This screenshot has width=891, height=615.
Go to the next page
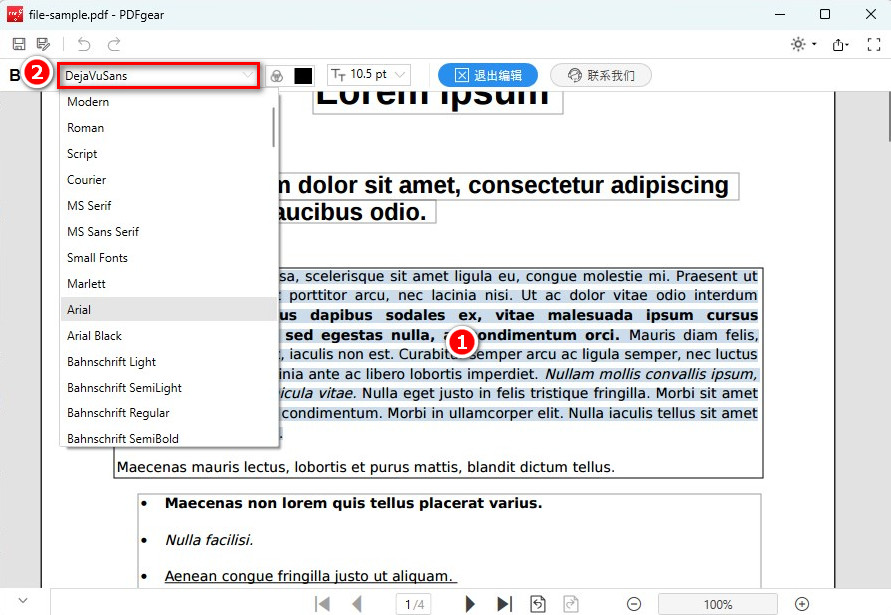pos(470,603)
